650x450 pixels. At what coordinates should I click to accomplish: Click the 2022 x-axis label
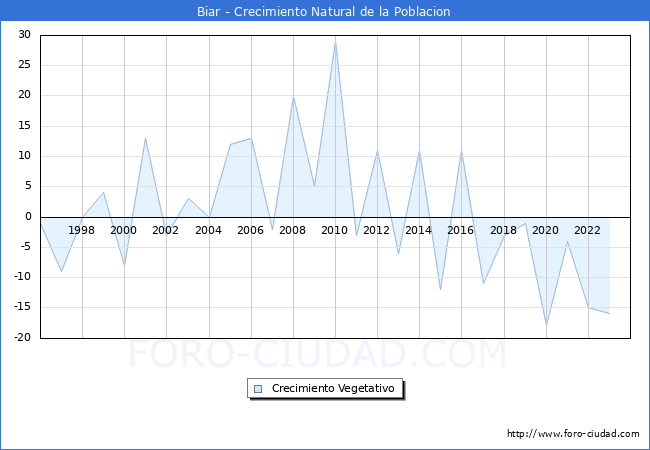pos(587,230)
